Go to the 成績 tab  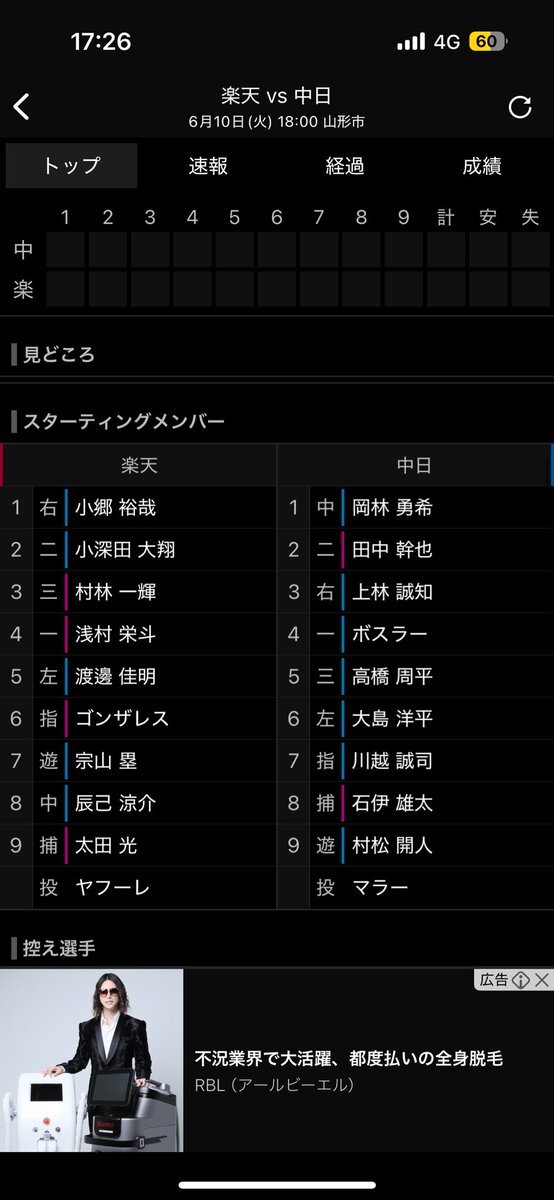[482, 166]
